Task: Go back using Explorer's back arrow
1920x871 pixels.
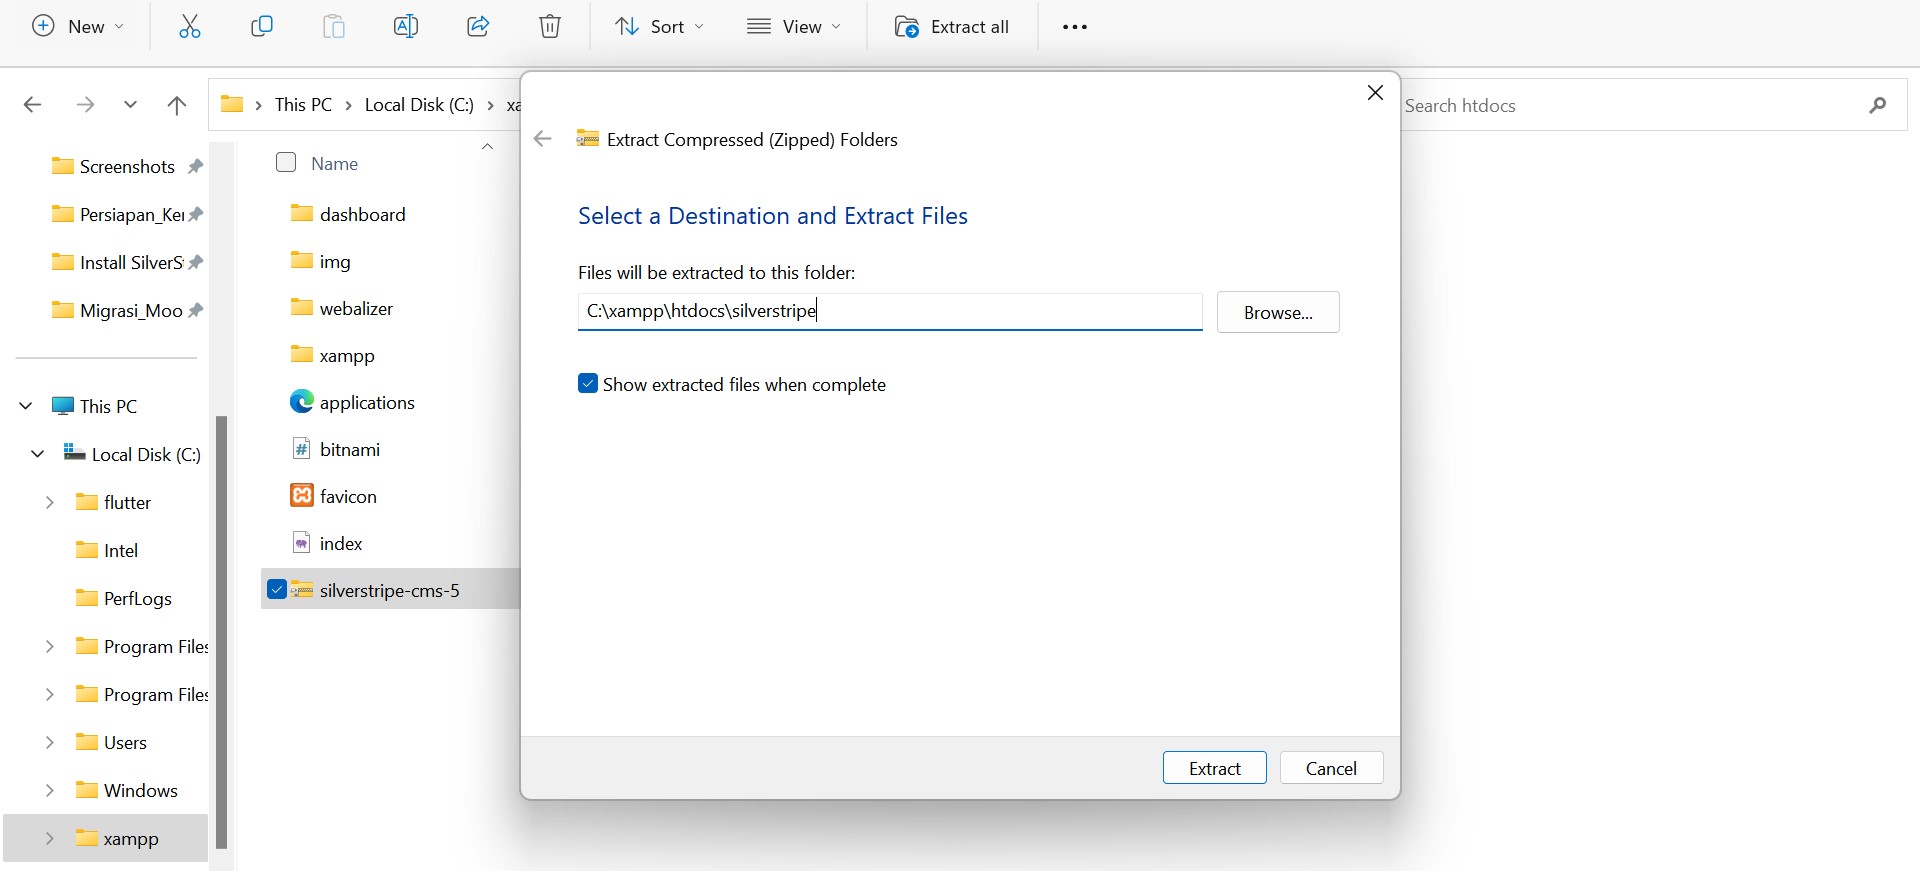Action: click(33, 105)
